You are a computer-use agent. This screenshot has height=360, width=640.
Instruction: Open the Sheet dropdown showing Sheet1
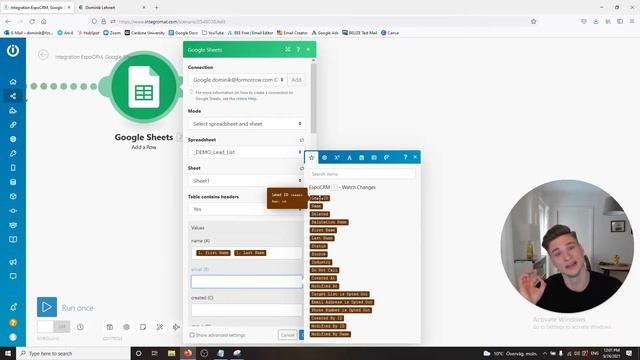pos(247,181)
